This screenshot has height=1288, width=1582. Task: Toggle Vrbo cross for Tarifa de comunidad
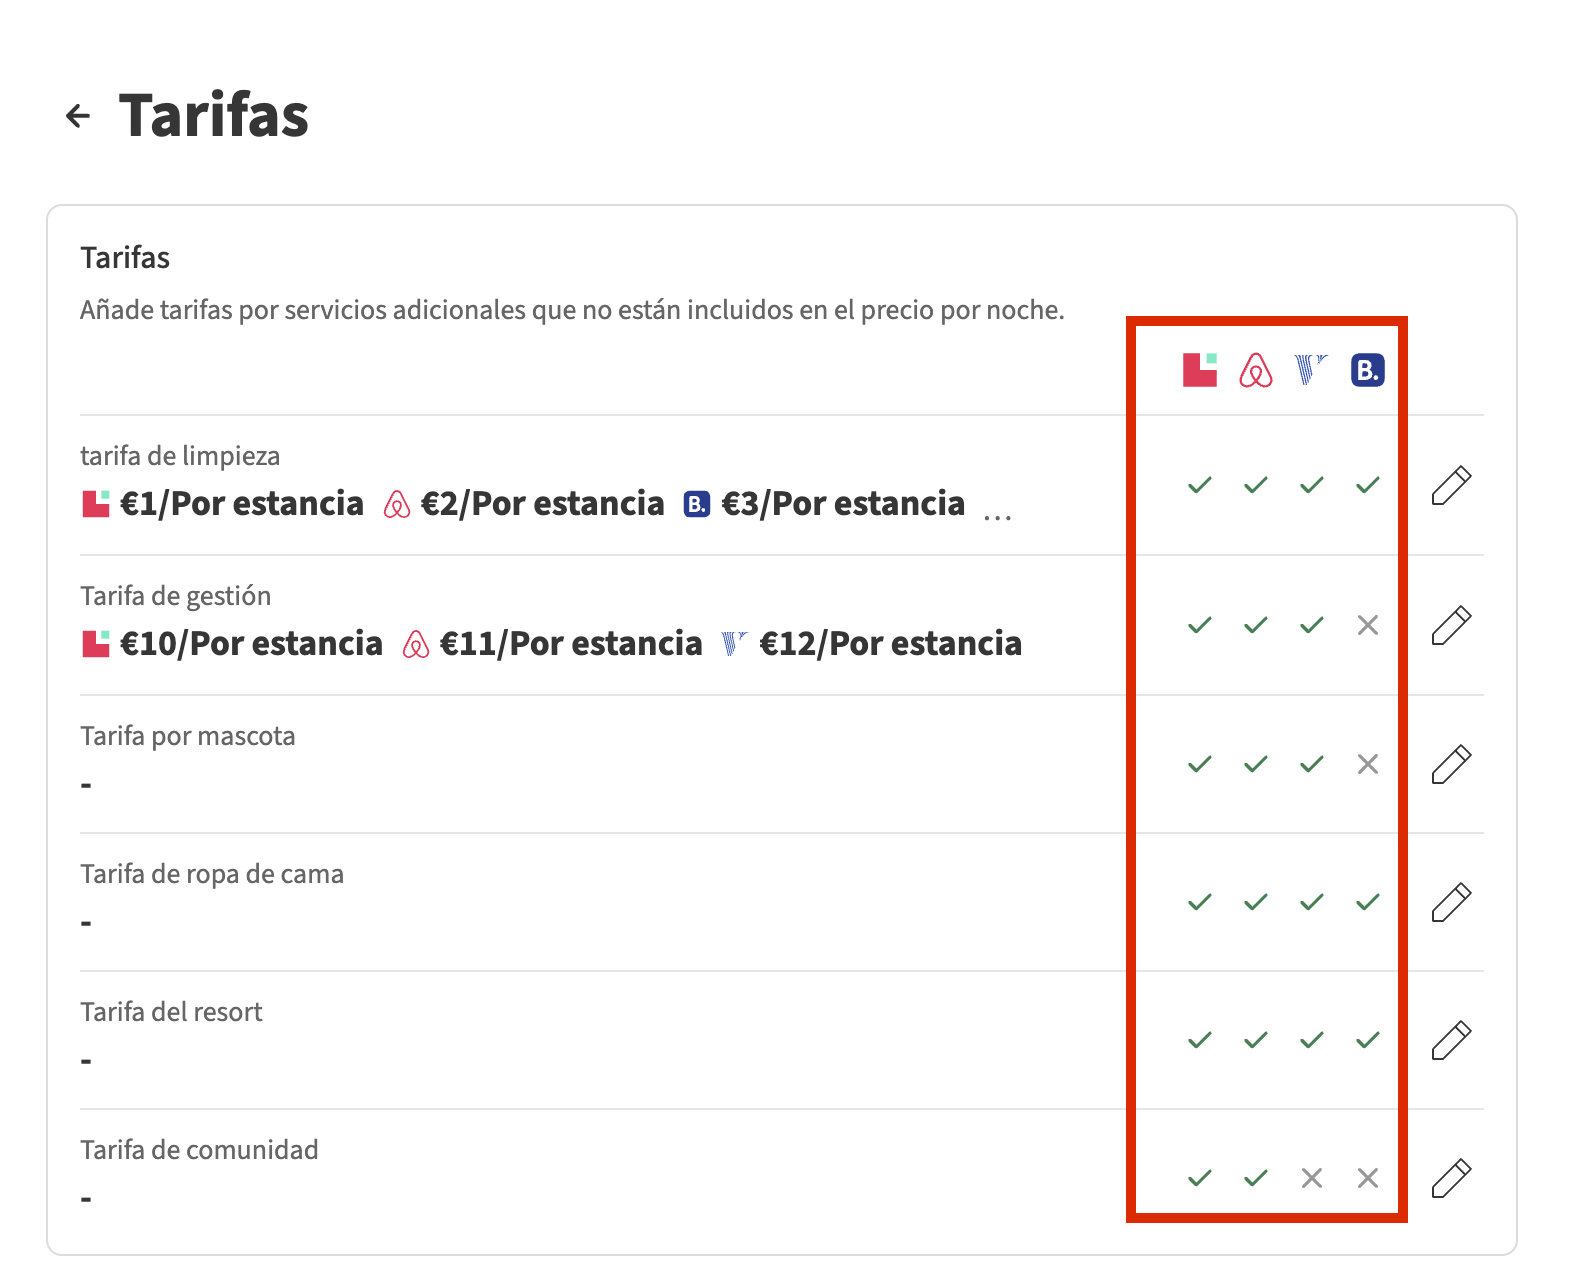pos(1311,1179)
